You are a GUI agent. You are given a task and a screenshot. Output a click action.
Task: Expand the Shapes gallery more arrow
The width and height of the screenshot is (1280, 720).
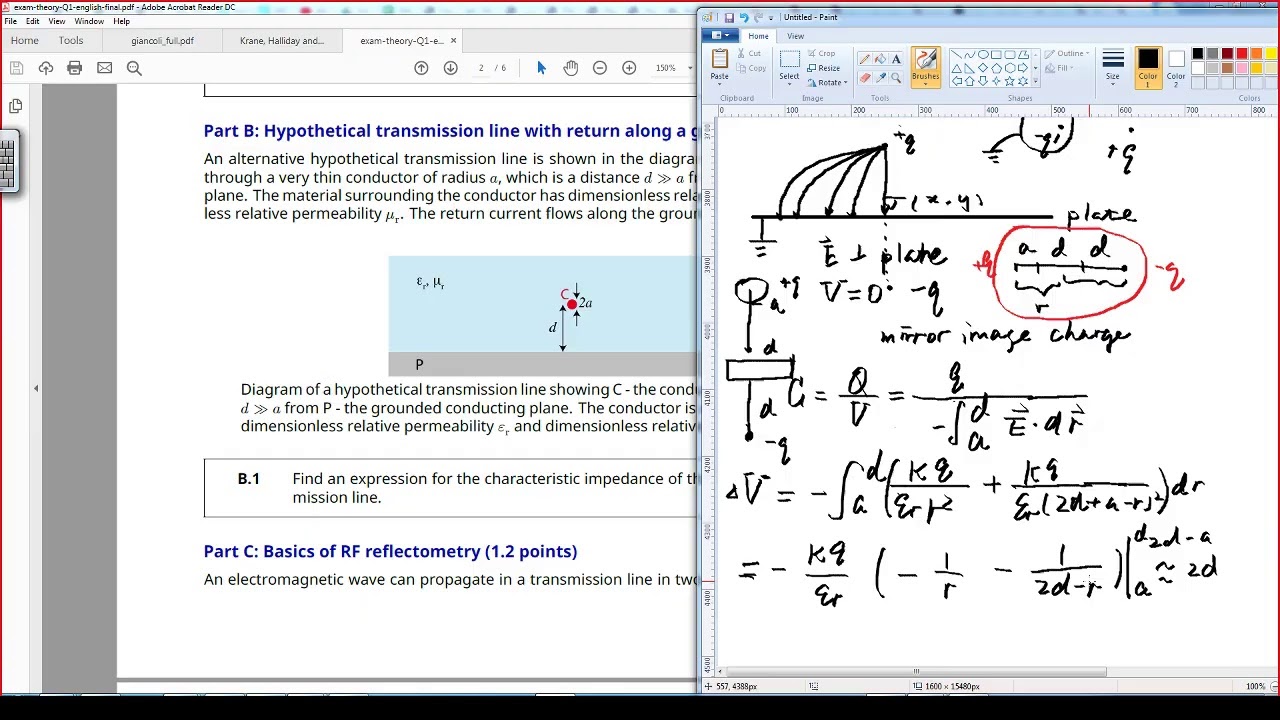(x=1036, y=81)
